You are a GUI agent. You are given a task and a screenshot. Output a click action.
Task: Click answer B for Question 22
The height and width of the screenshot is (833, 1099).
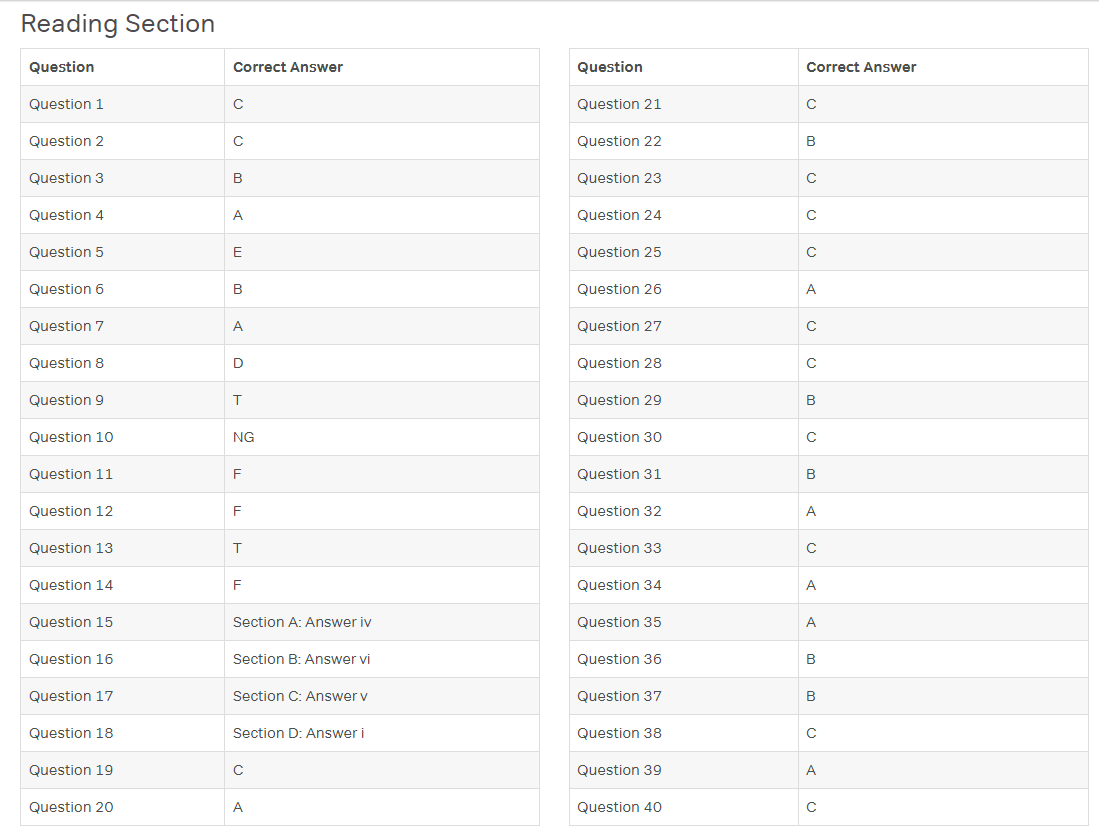tap(811, 142)
